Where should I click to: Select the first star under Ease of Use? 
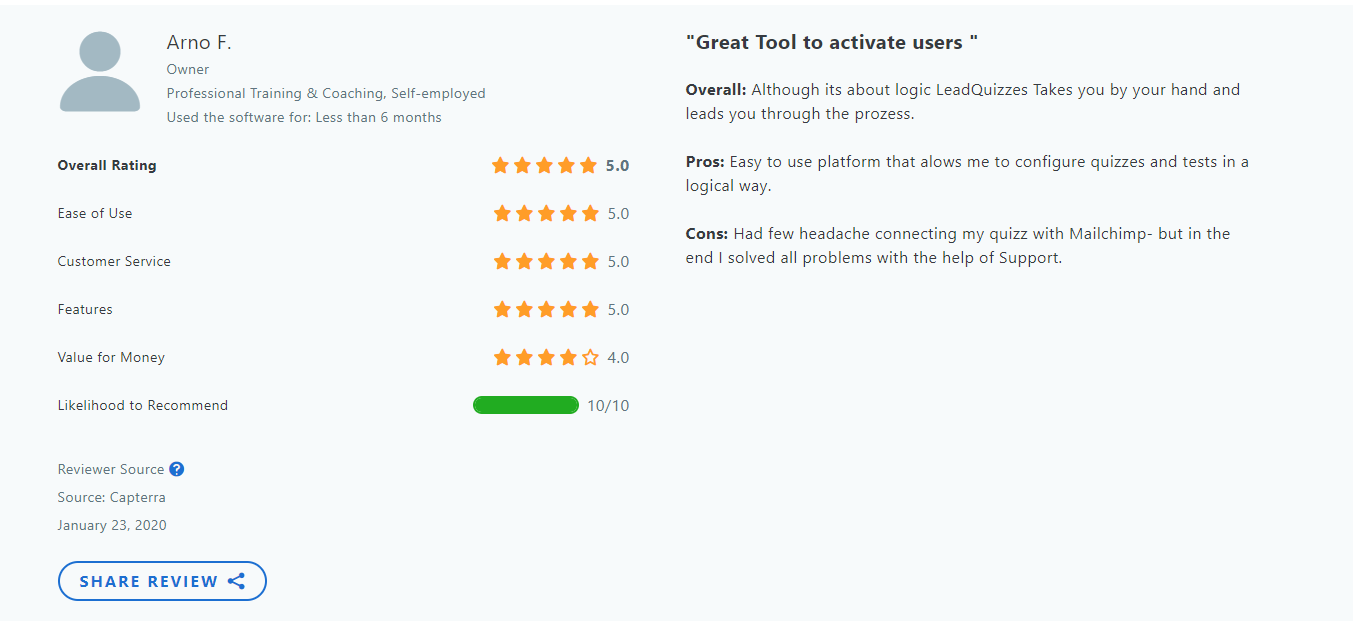[x=502, y=213]
